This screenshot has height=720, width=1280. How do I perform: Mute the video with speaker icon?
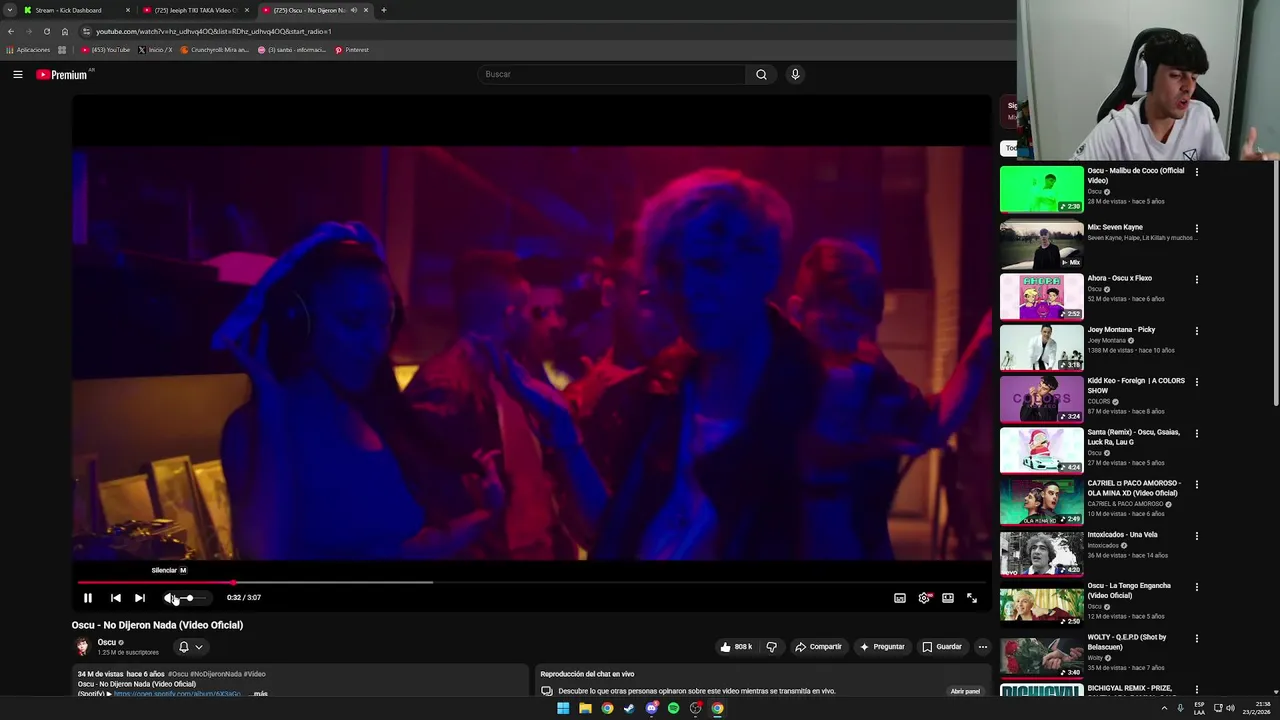[x=169, y=598]
